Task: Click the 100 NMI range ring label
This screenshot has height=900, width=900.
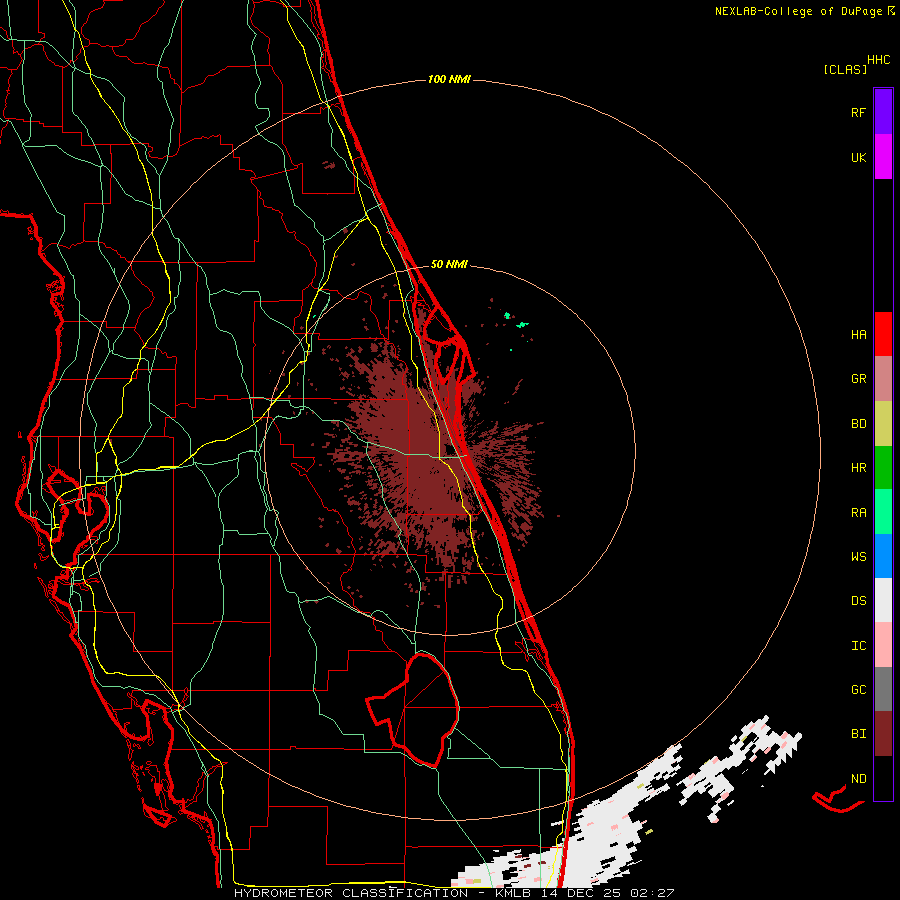Action: [x=449, y=79]
